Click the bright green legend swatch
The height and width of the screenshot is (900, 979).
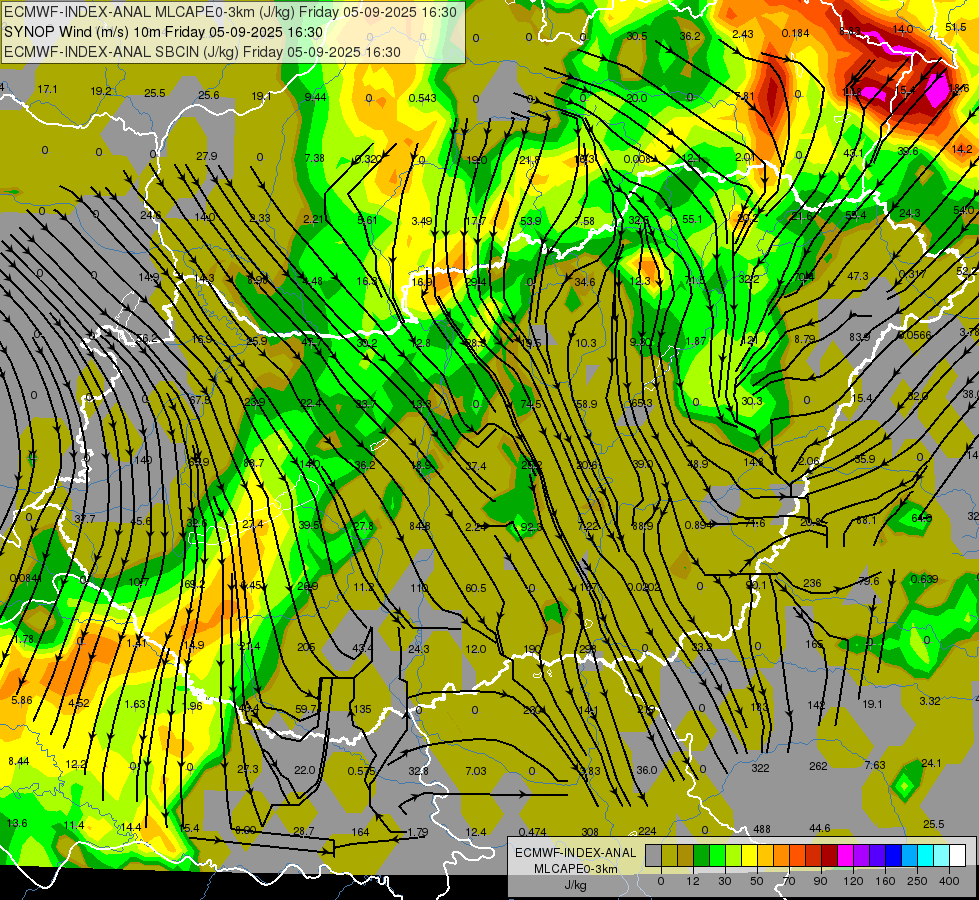pos(718,856)
